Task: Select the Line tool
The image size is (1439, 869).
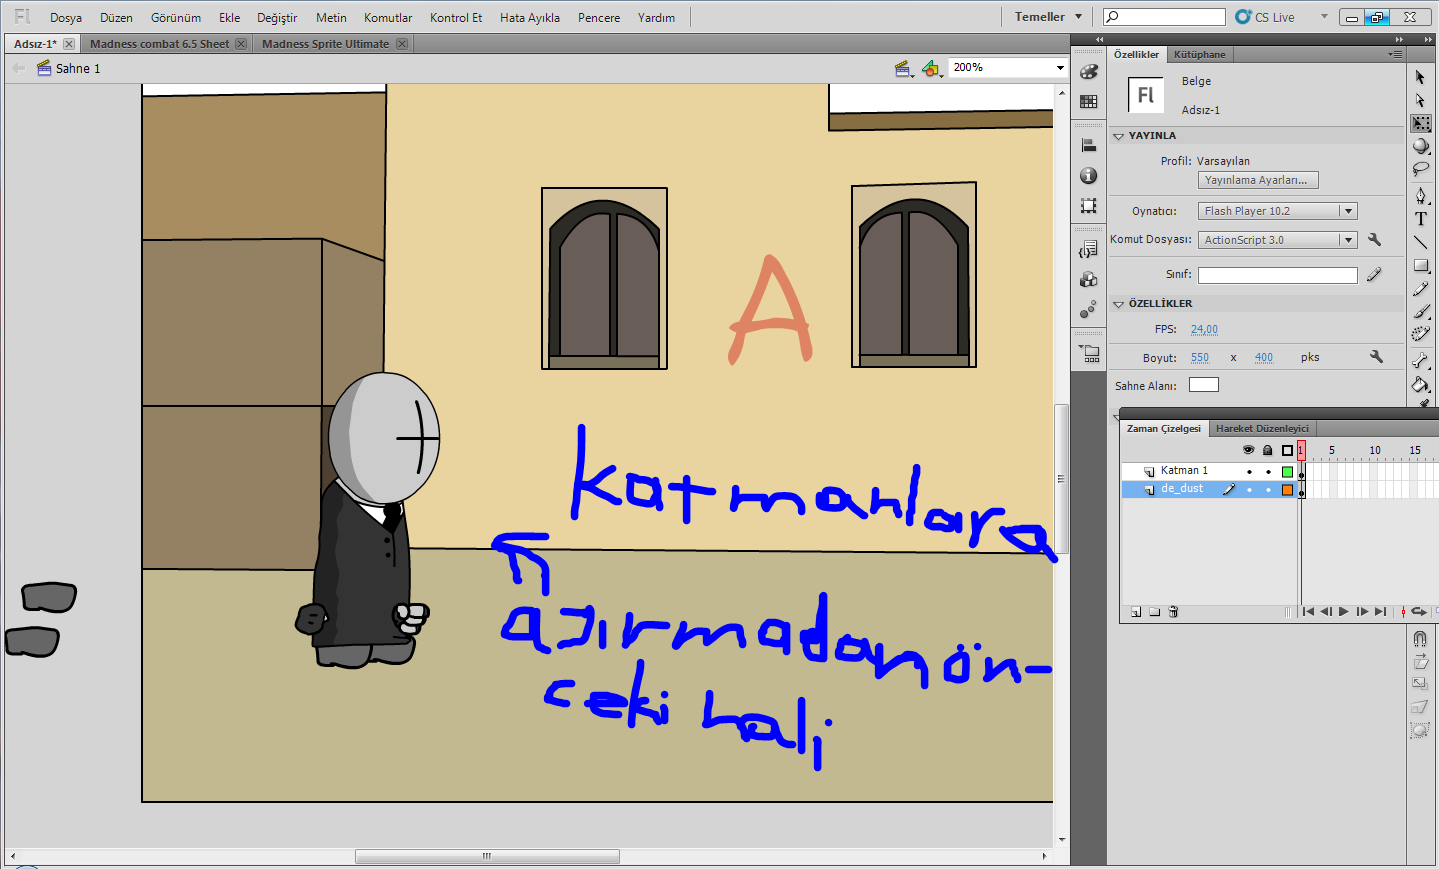Action: tap(1421, 242)
